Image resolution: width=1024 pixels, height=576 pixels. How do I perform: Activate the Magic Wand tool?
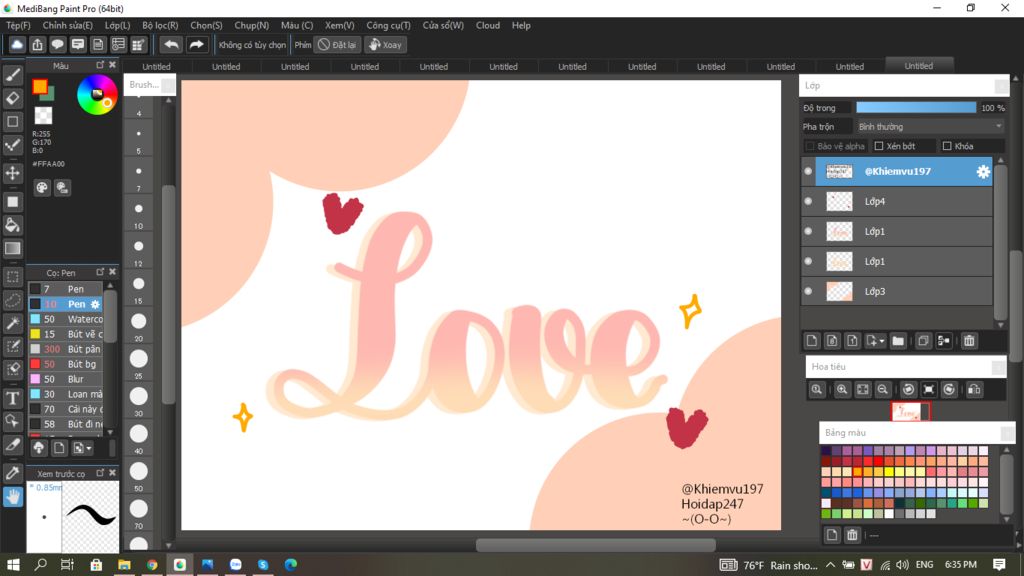click(12, 323)
